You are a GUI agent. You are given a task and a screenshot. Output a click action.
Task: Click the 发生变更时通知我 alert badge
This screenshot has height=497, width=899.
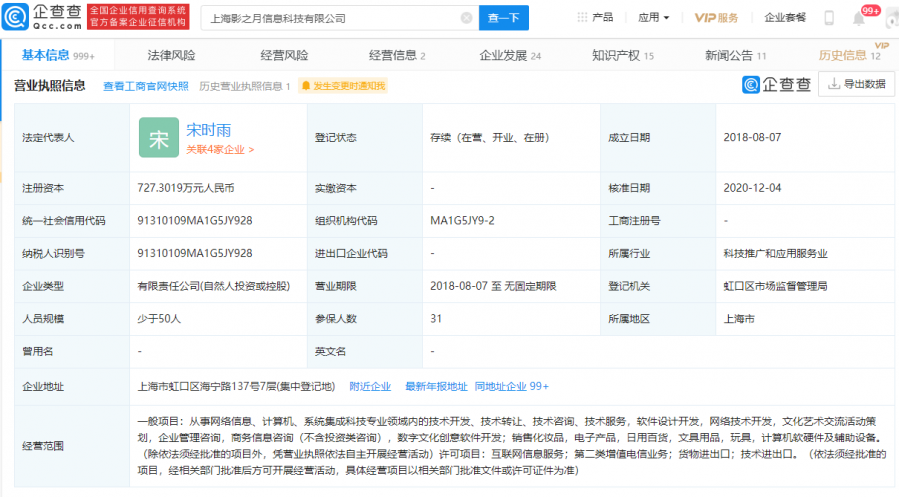point(342,86)
